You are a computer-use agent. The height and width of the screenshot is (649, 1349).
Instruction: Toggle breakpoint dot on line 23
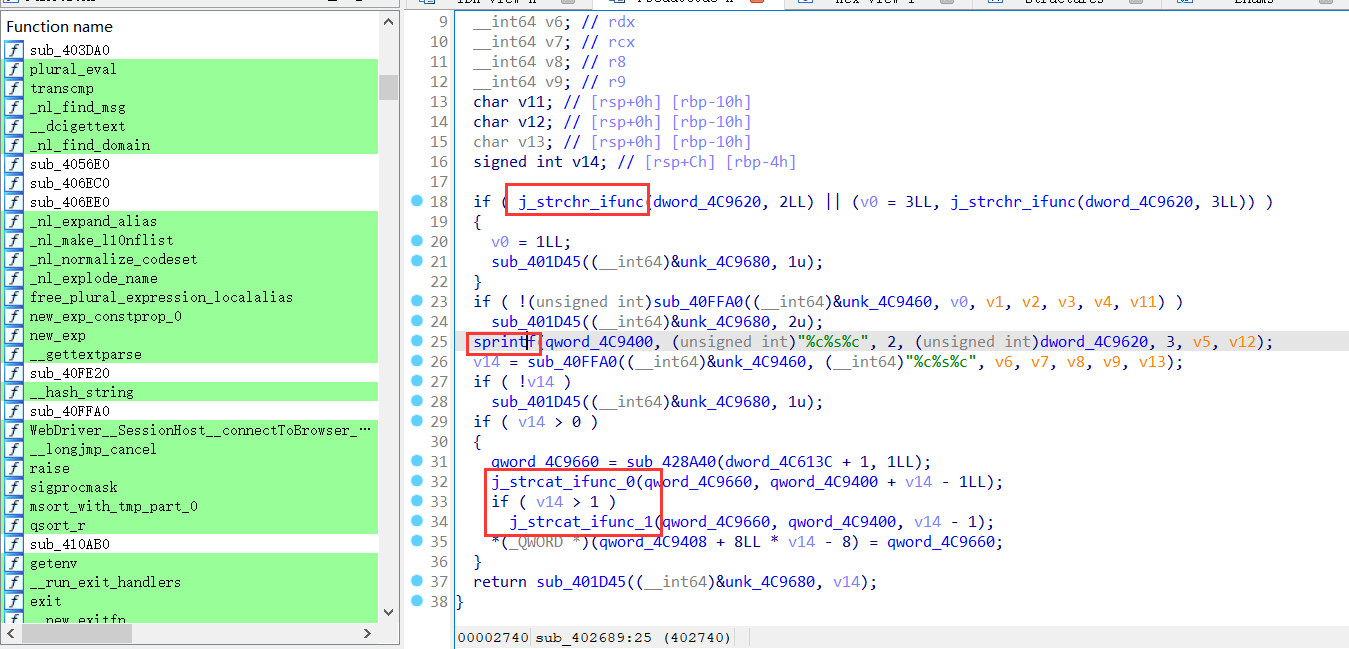[416, 301]
